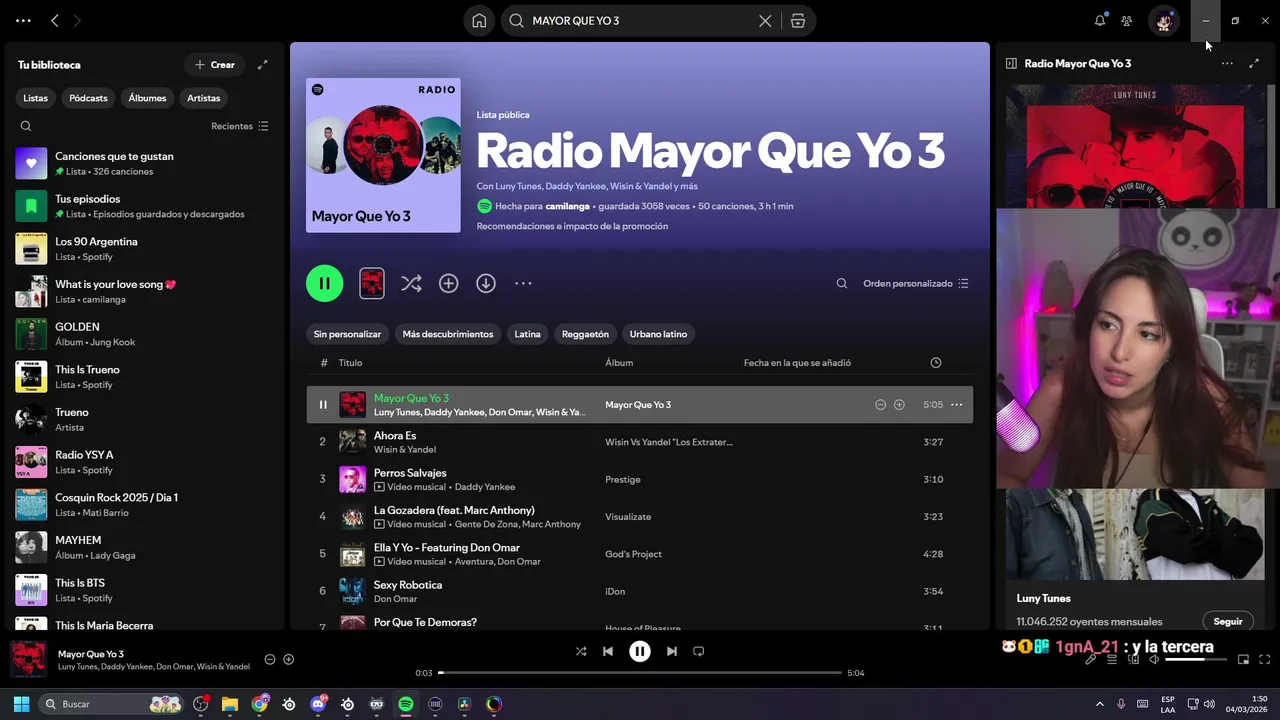Open the Browse icon in search bar
Screen dimensions: 1280x720
tap(798, 20)
